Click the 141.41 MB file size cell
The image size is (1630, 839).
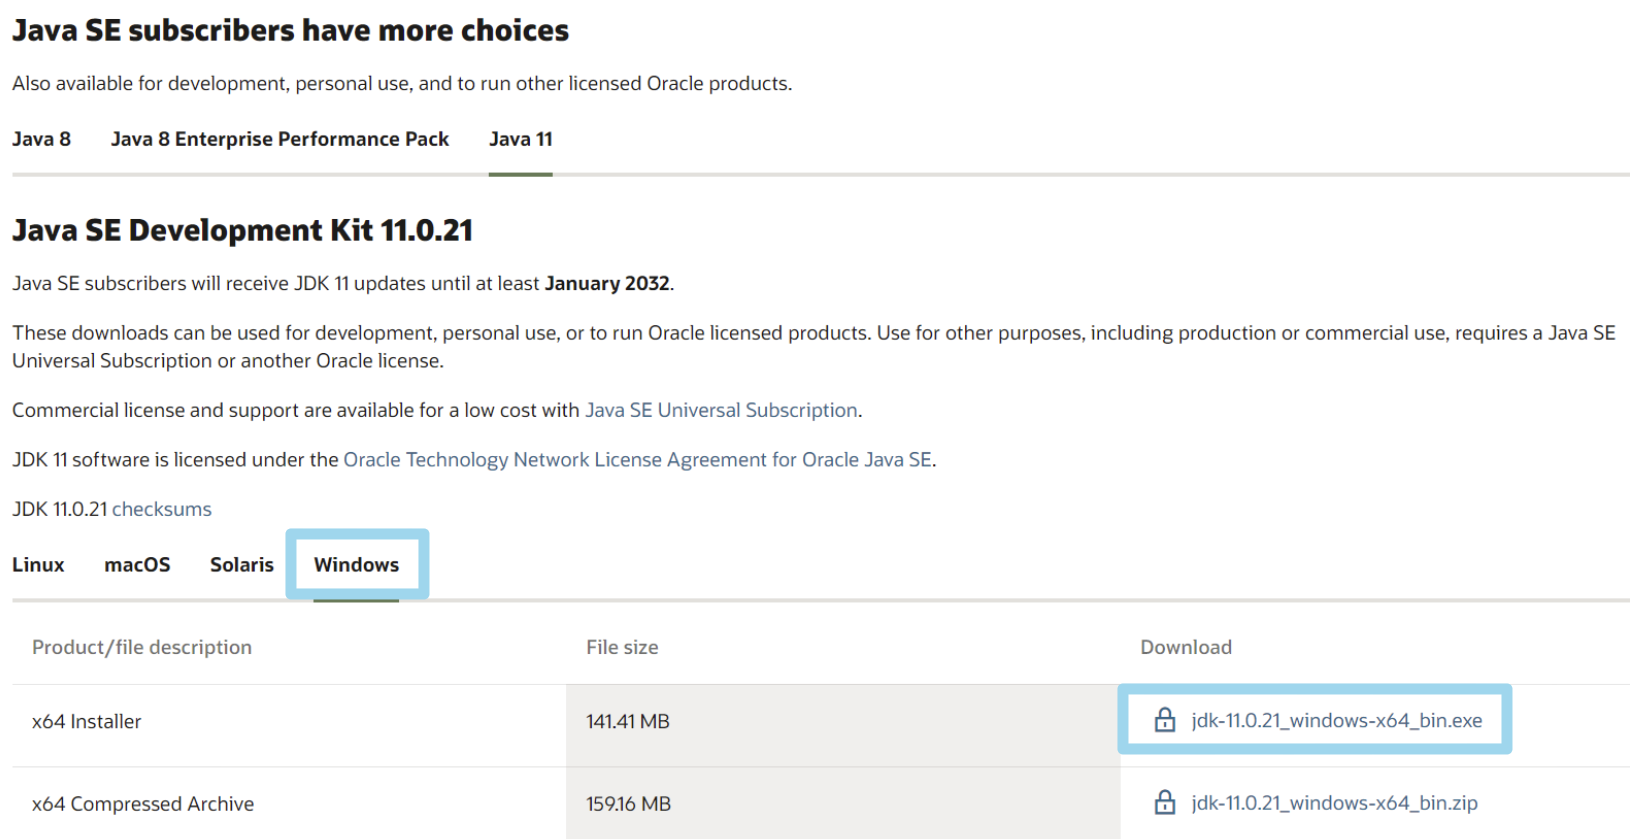(628, 722)
